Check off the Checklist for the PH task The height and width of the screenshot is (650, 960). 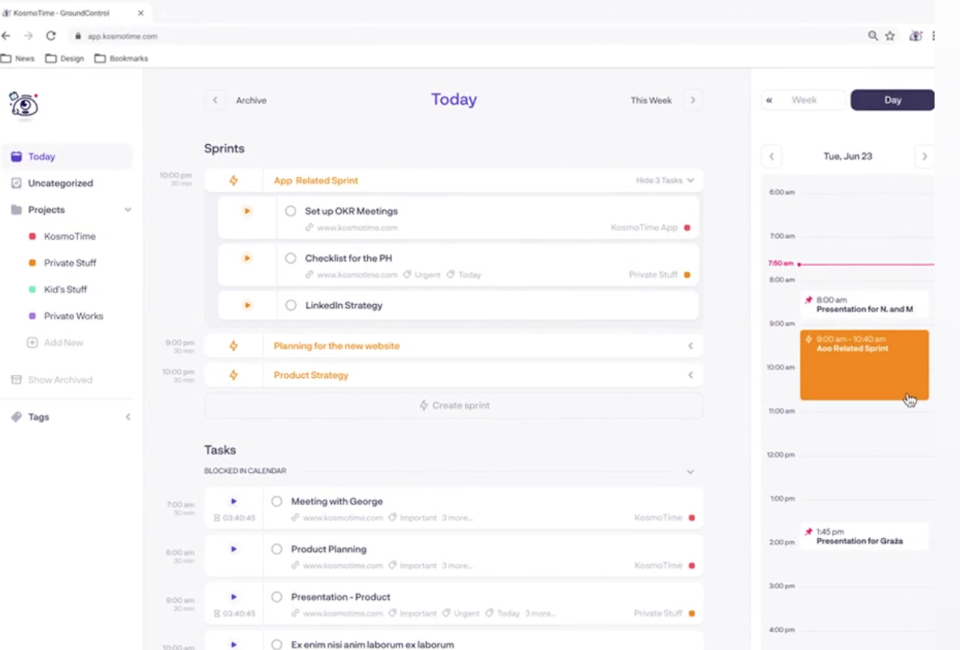pyautogui.click(x=290, y=258)
